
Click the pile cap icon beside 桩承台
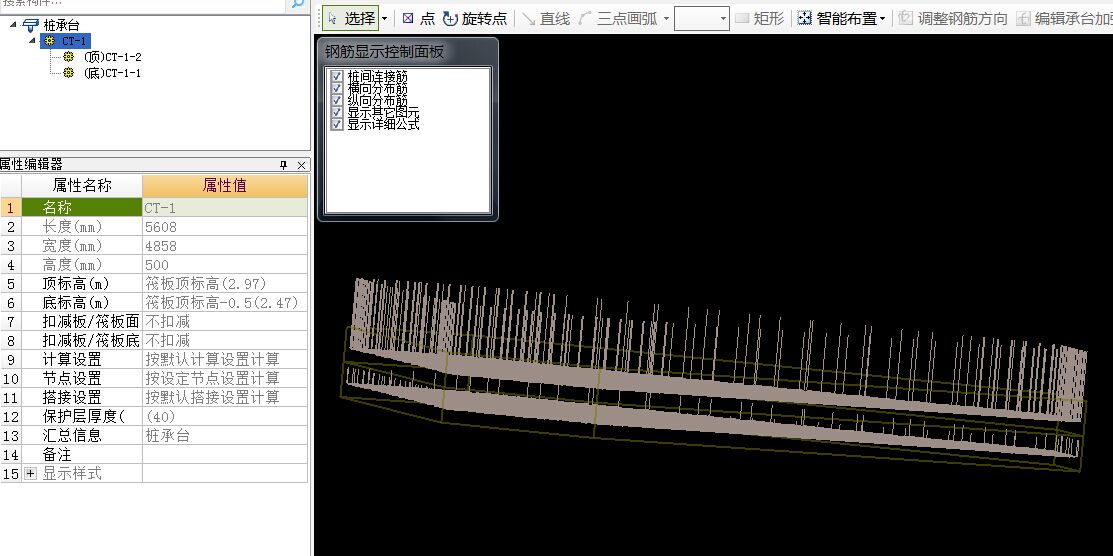31,26
